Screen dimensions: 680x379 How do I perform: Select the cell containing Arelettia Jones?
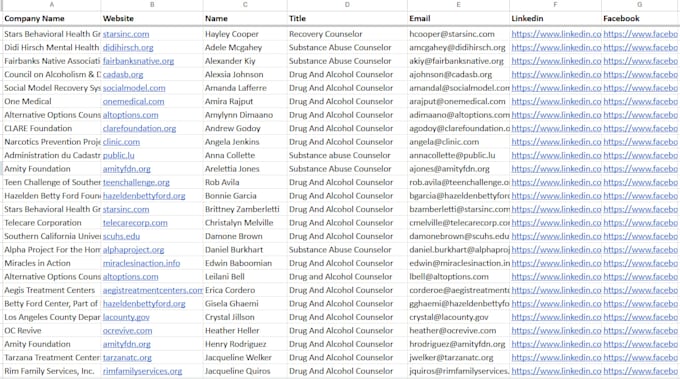pos(245,169)
